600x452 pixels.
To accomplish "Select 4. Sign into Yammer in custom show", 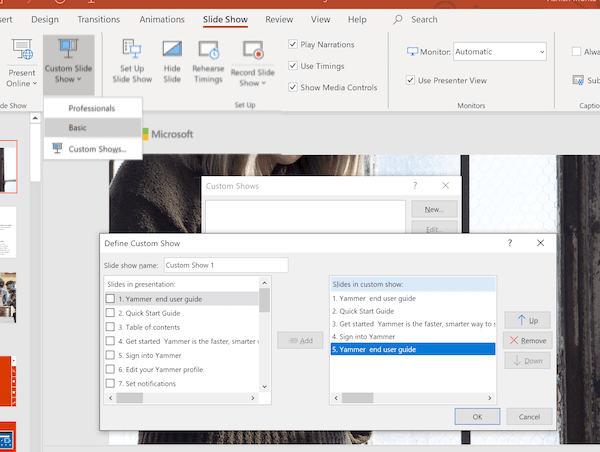I will click(413, 336).
